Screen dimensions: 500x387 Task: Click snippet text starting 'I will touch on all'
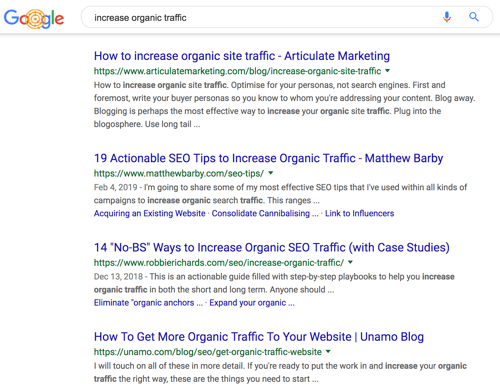tap(280, 372)
